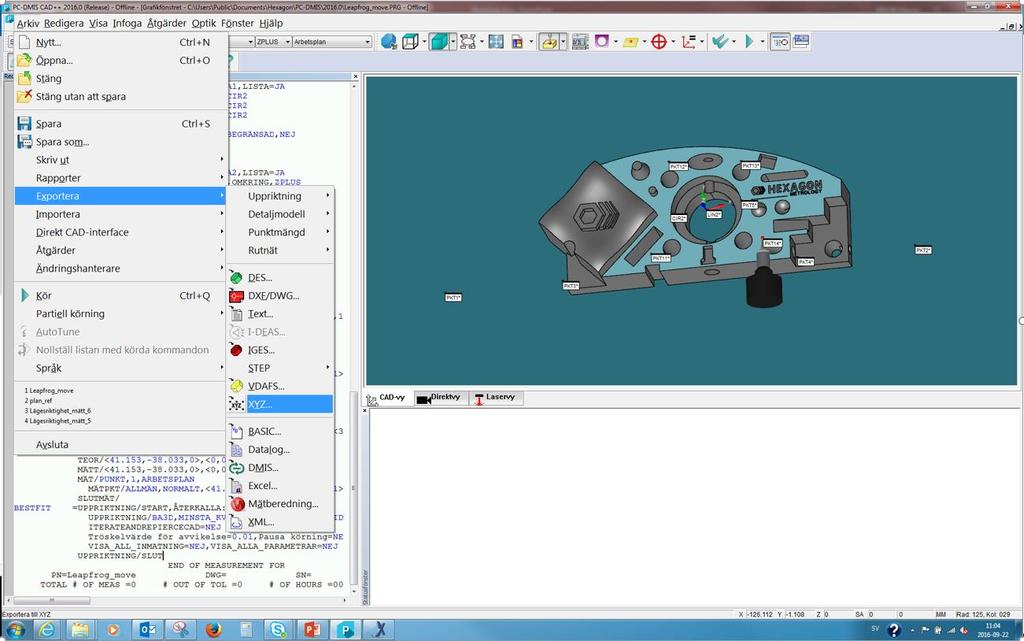The width and height of the screenshot is (1024, 641).
Task: Click the globe CAD import toolbar icon
Action: click(389, 42)
